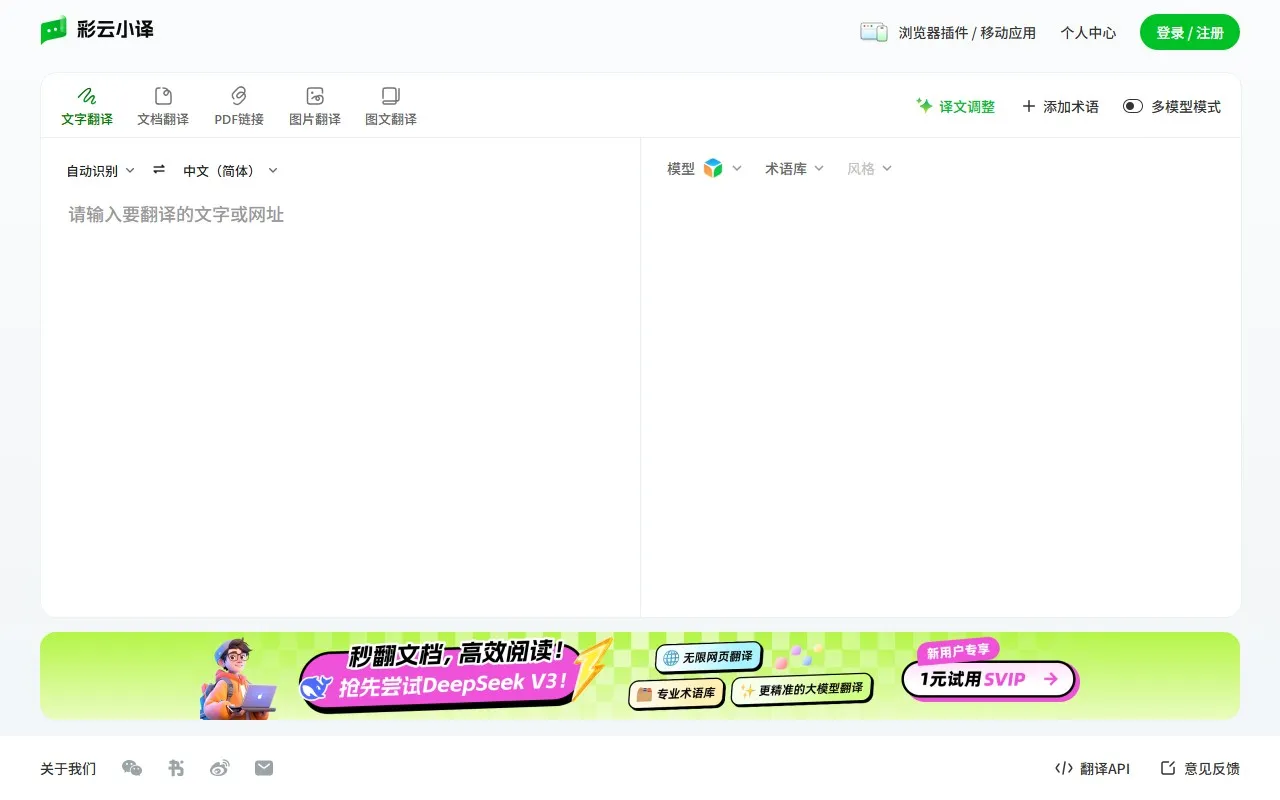Click the 登录 / 注册 button
Image resolution: width=1280 pixels, height=800 pixels.
point(1189,31)
